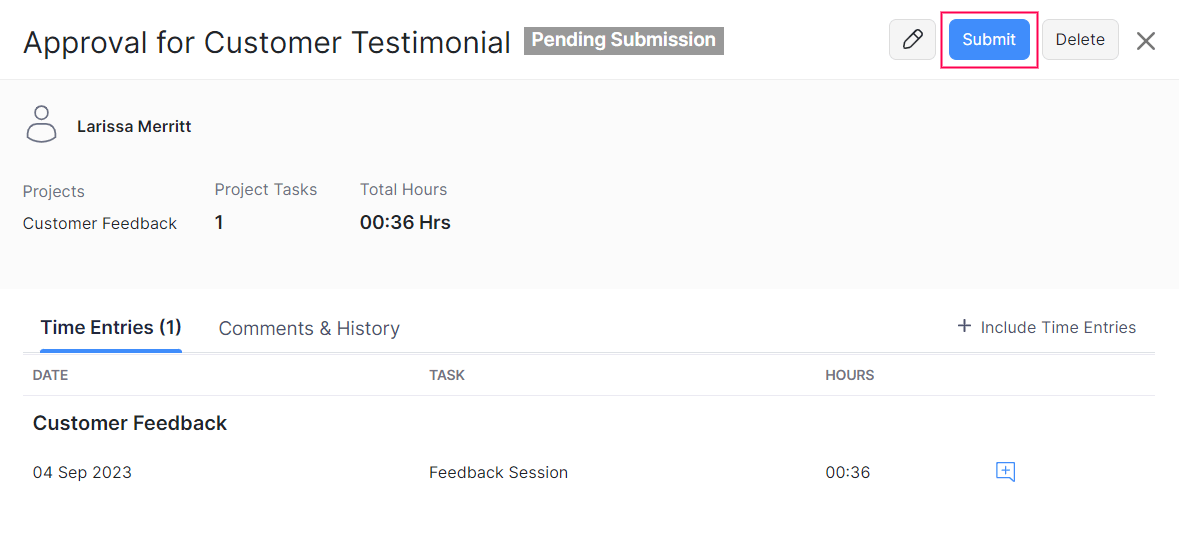
Task: Switch to the Time Entries (1) tab
Action: [111, 328]
